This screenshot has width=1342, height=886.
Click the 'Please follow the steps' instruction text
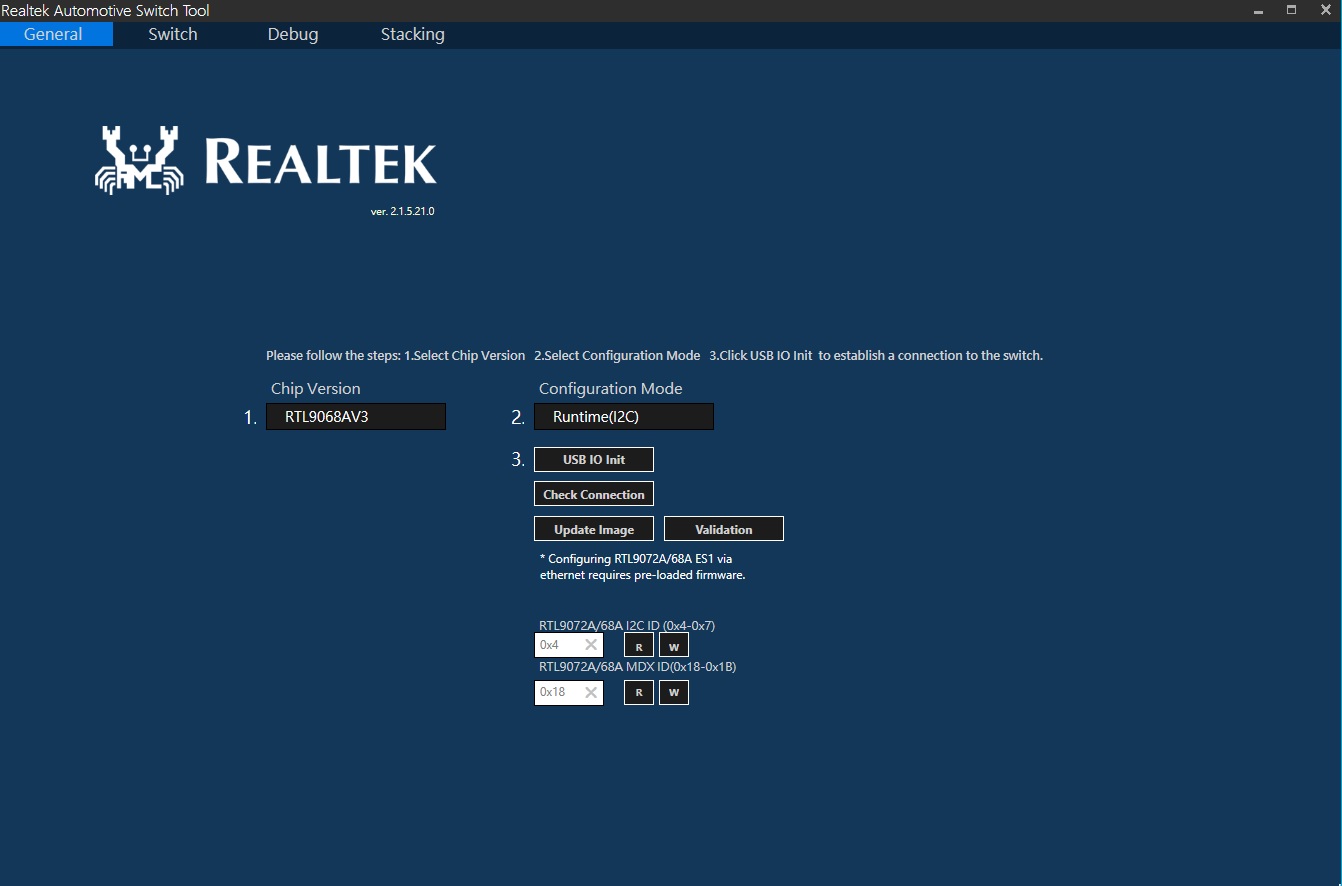tap(654, 356)
